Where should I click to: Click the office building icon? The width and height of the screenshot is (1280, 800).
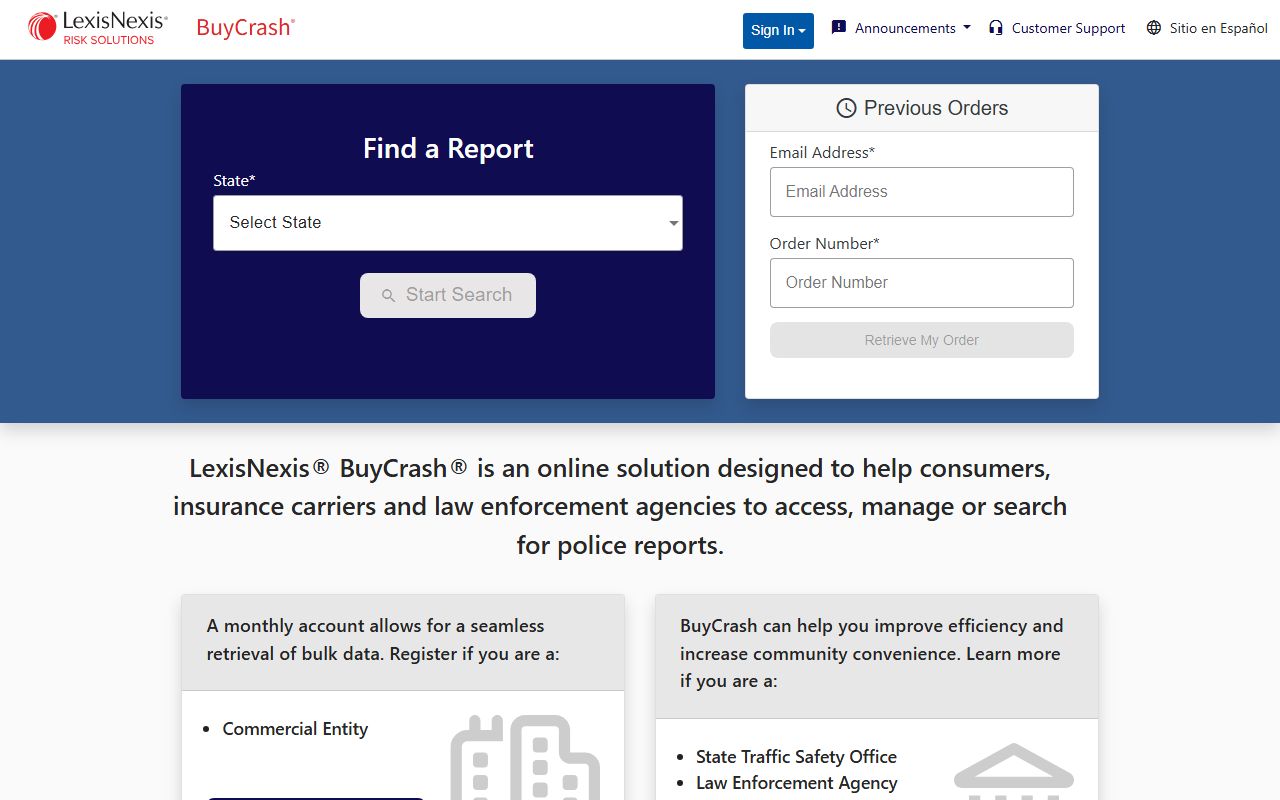click(525, 757)
